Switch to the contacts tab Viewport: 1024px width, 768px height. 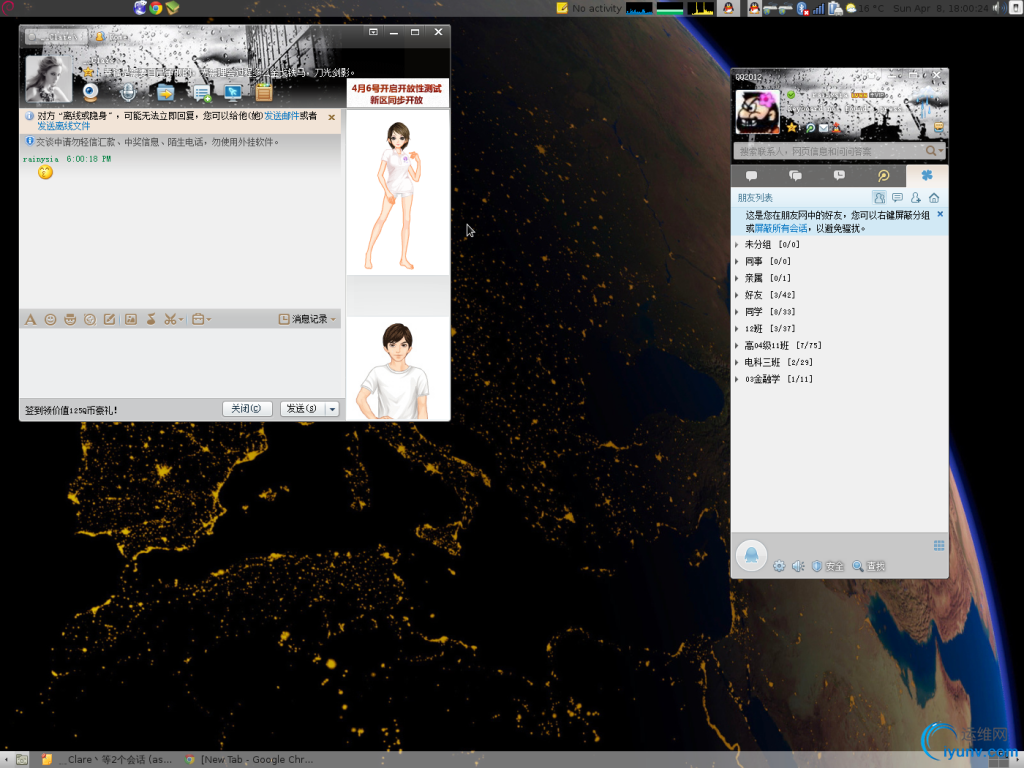pos(752,176)
